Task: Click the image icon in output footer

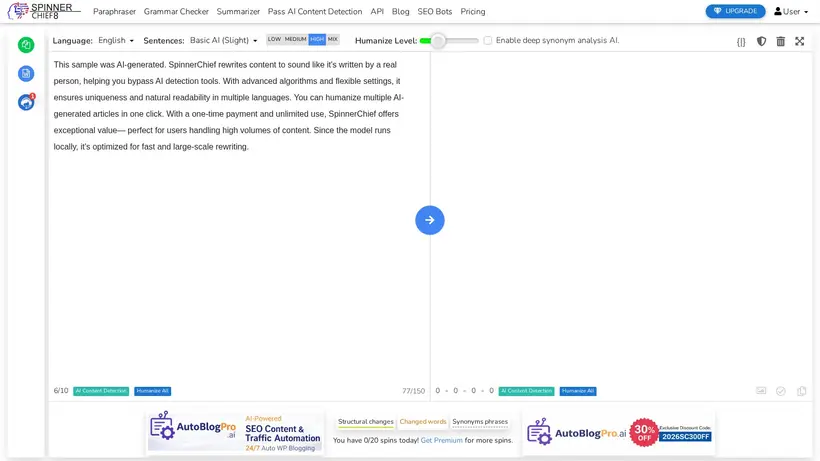Action: pyautogui.click(x=761, y=391)
